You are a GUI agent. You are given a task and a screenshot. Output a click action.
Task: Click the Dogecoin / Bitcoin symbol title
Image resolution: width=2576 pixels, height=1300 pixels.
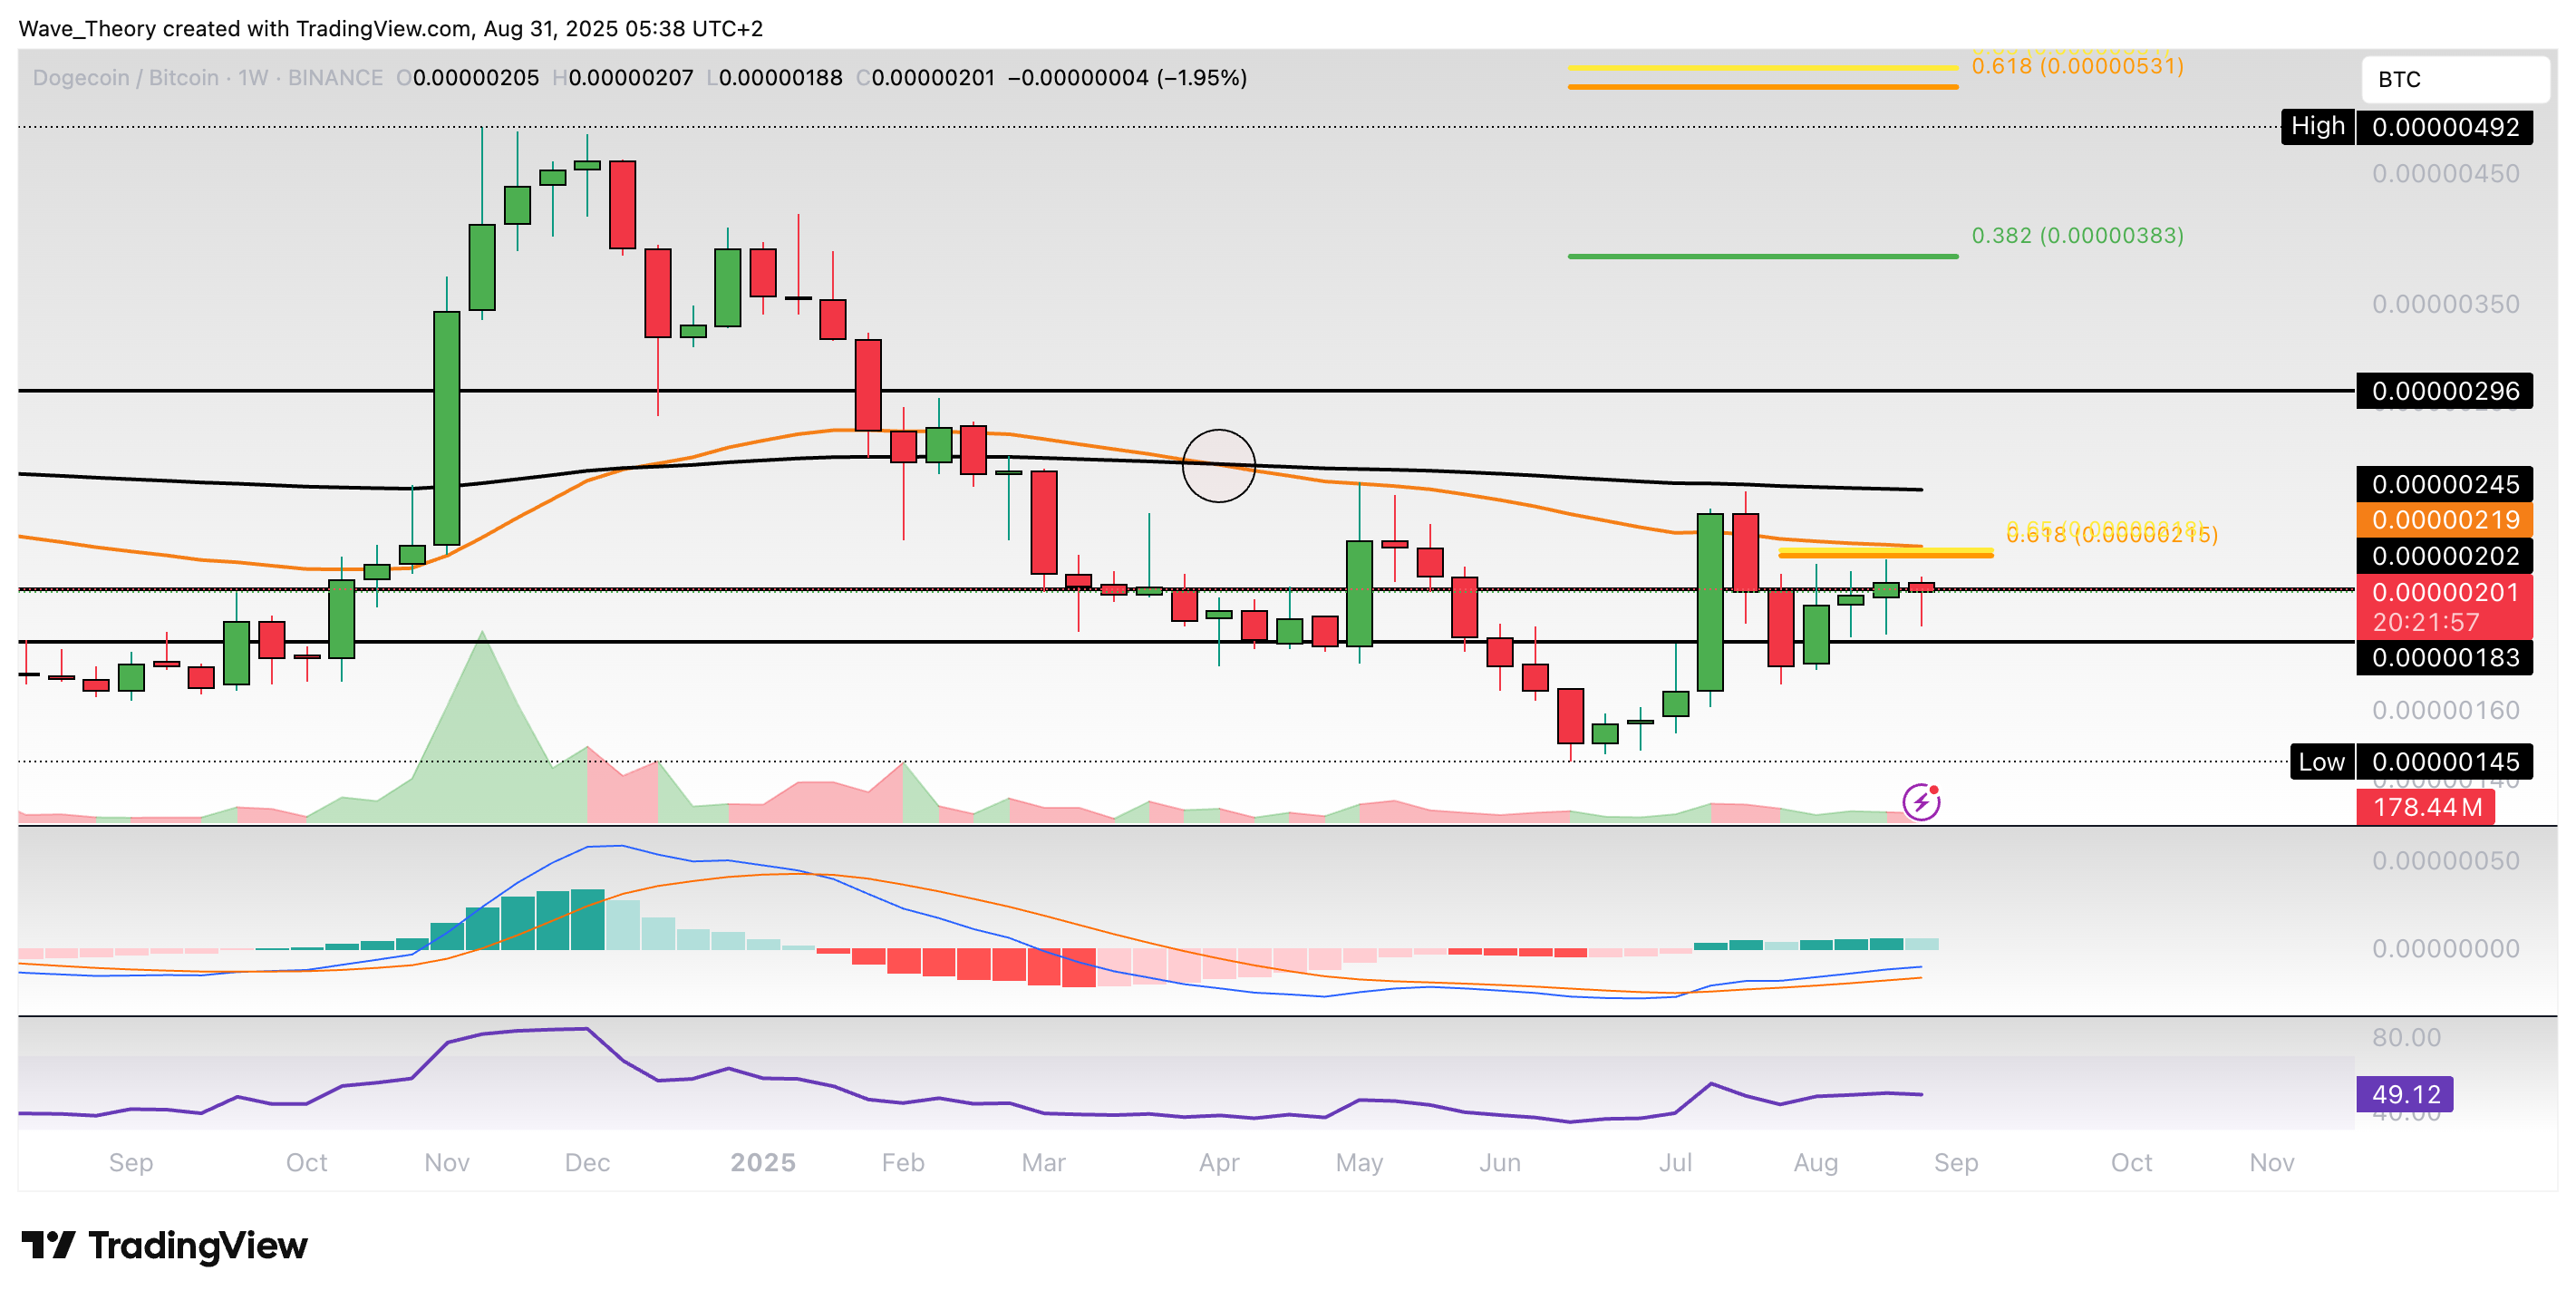[125, 78]
